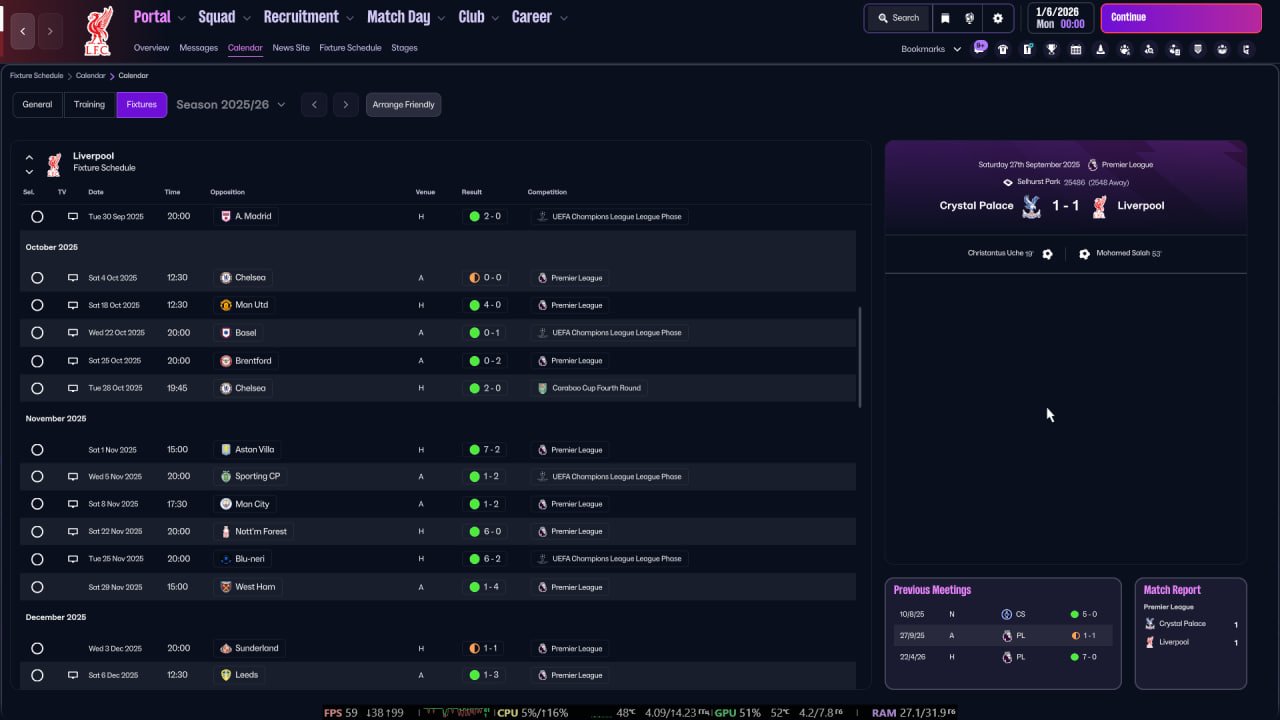Screen dimensions: 1280x720
Task: Switch to the General calendar view
Action: (37, 105)
